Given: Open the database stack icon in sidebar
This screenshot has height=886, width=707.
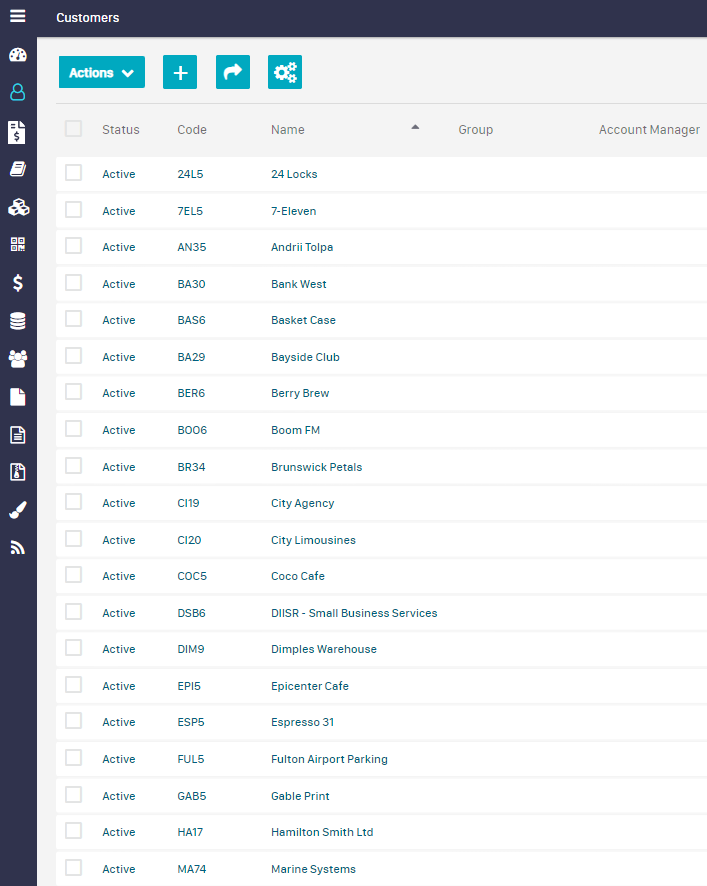Looking at the screenshot, I should [x=18, y=321].
